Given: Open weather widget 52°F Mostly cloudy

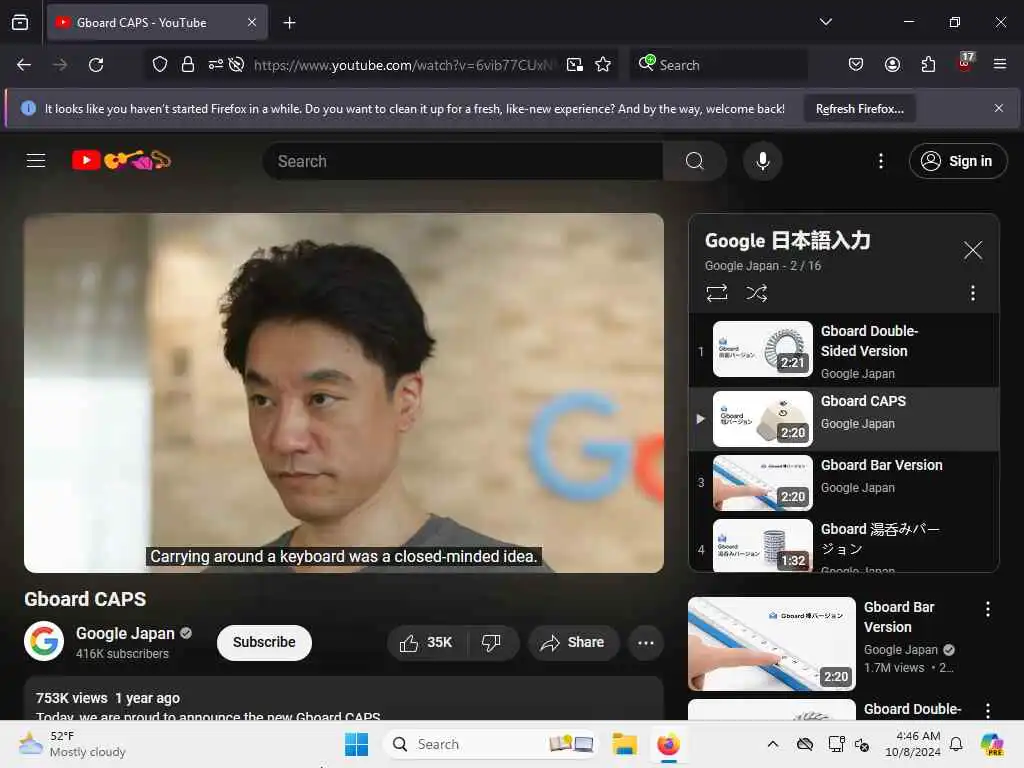Looking at the screenshot, I should (x=72, y=744).
